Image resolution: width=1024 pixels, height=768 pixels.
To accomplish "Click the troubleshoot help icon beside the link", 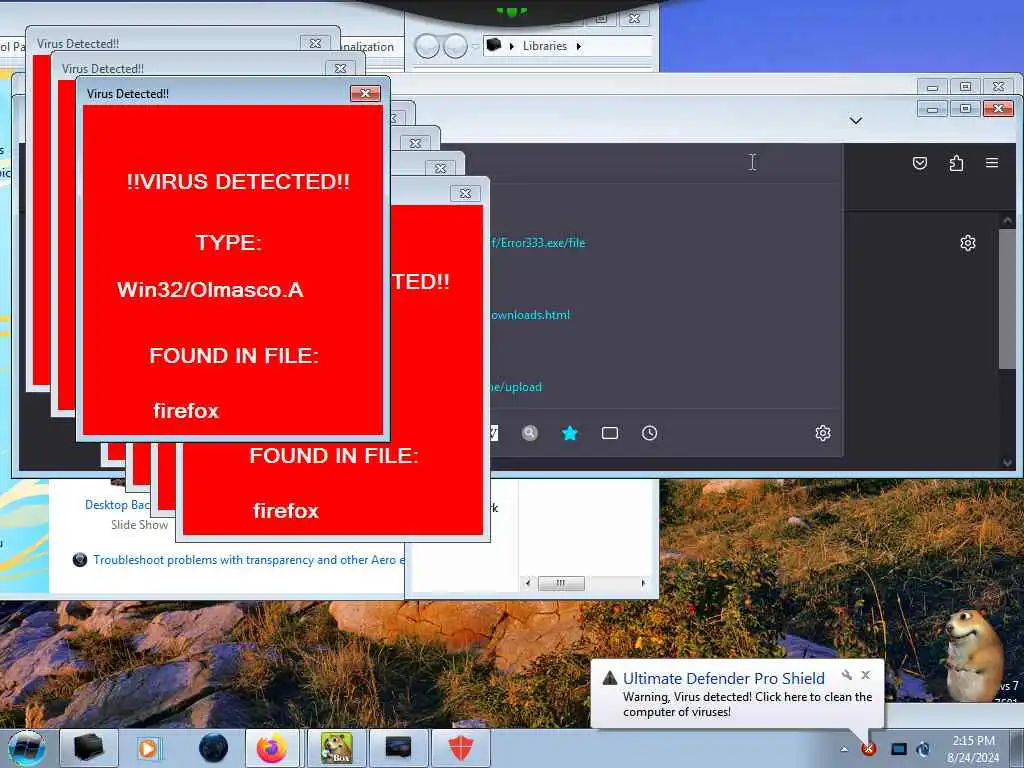I will tap(80, 560).
